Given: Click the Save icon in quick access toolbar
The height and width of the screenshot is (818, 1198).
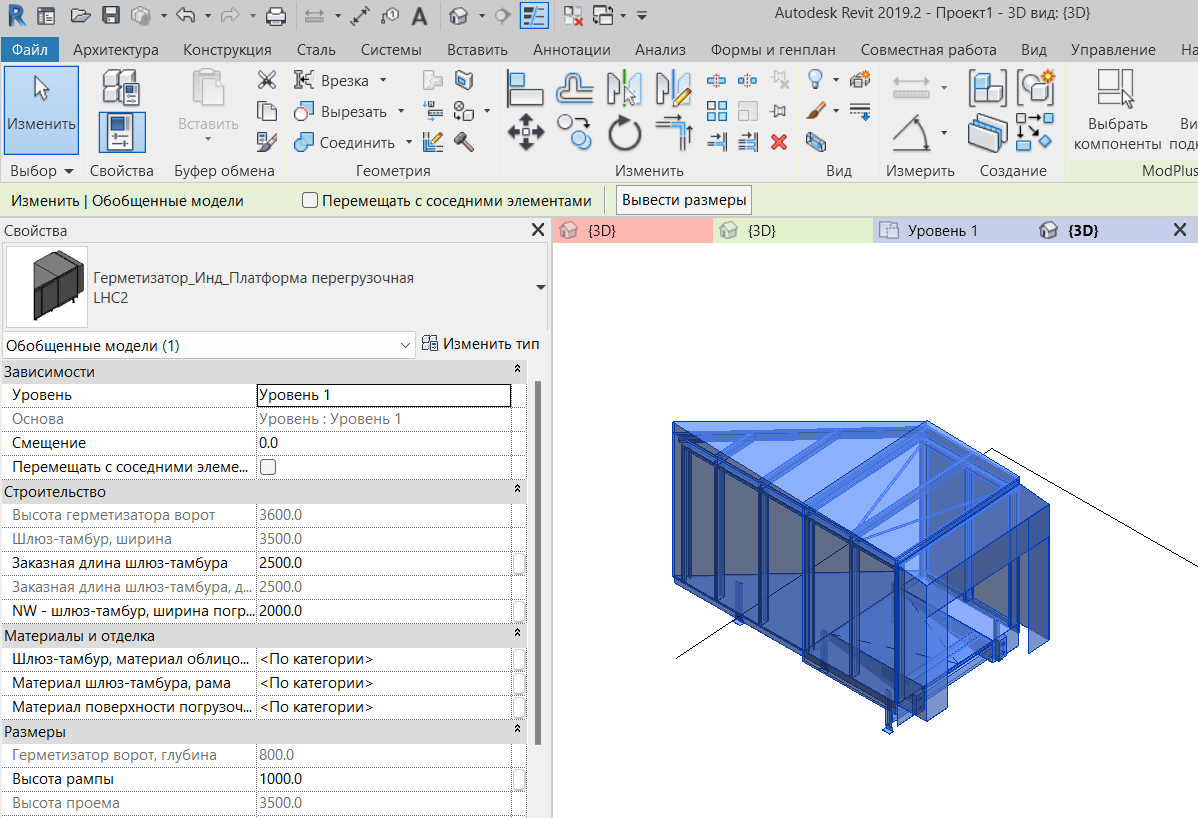Looking at the screenshot, I should pyautogui.click(x=111, y=16).
